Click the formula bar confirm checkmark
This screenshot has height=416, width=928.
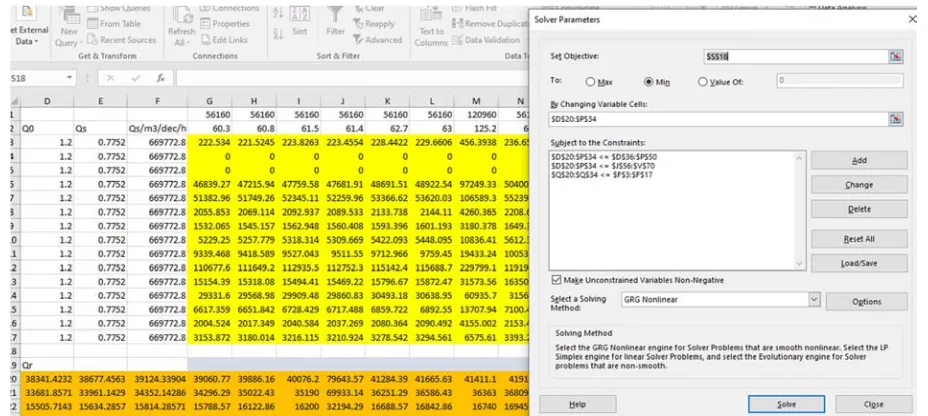click(x=135, y=78)
